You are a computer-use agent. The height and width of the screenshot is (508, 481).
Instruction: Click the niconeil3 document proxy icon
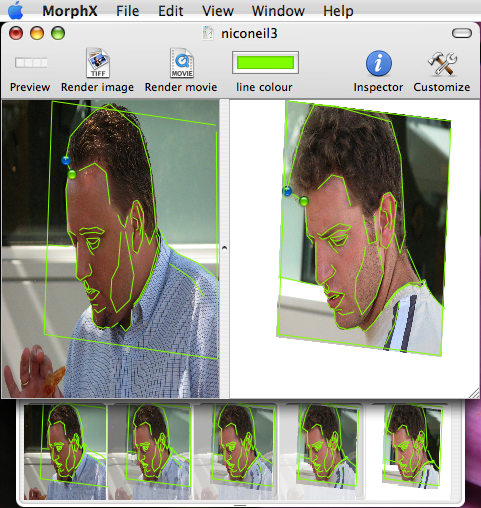pos(208,33)
